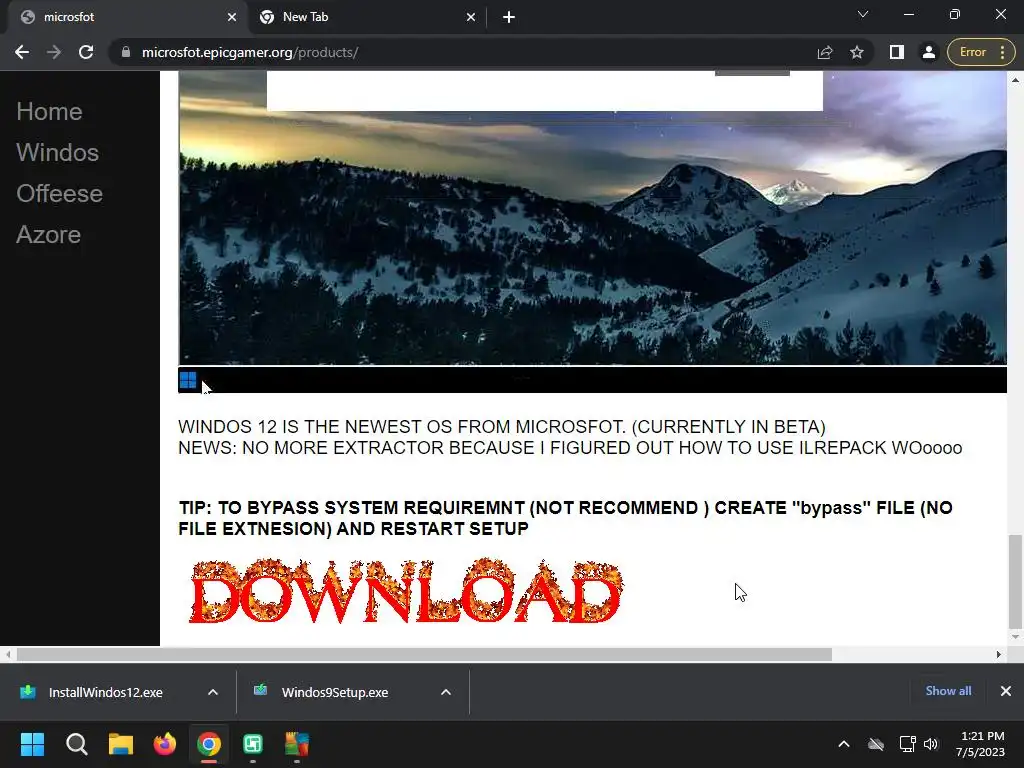Open network settings tray icon

click(907, 744)
